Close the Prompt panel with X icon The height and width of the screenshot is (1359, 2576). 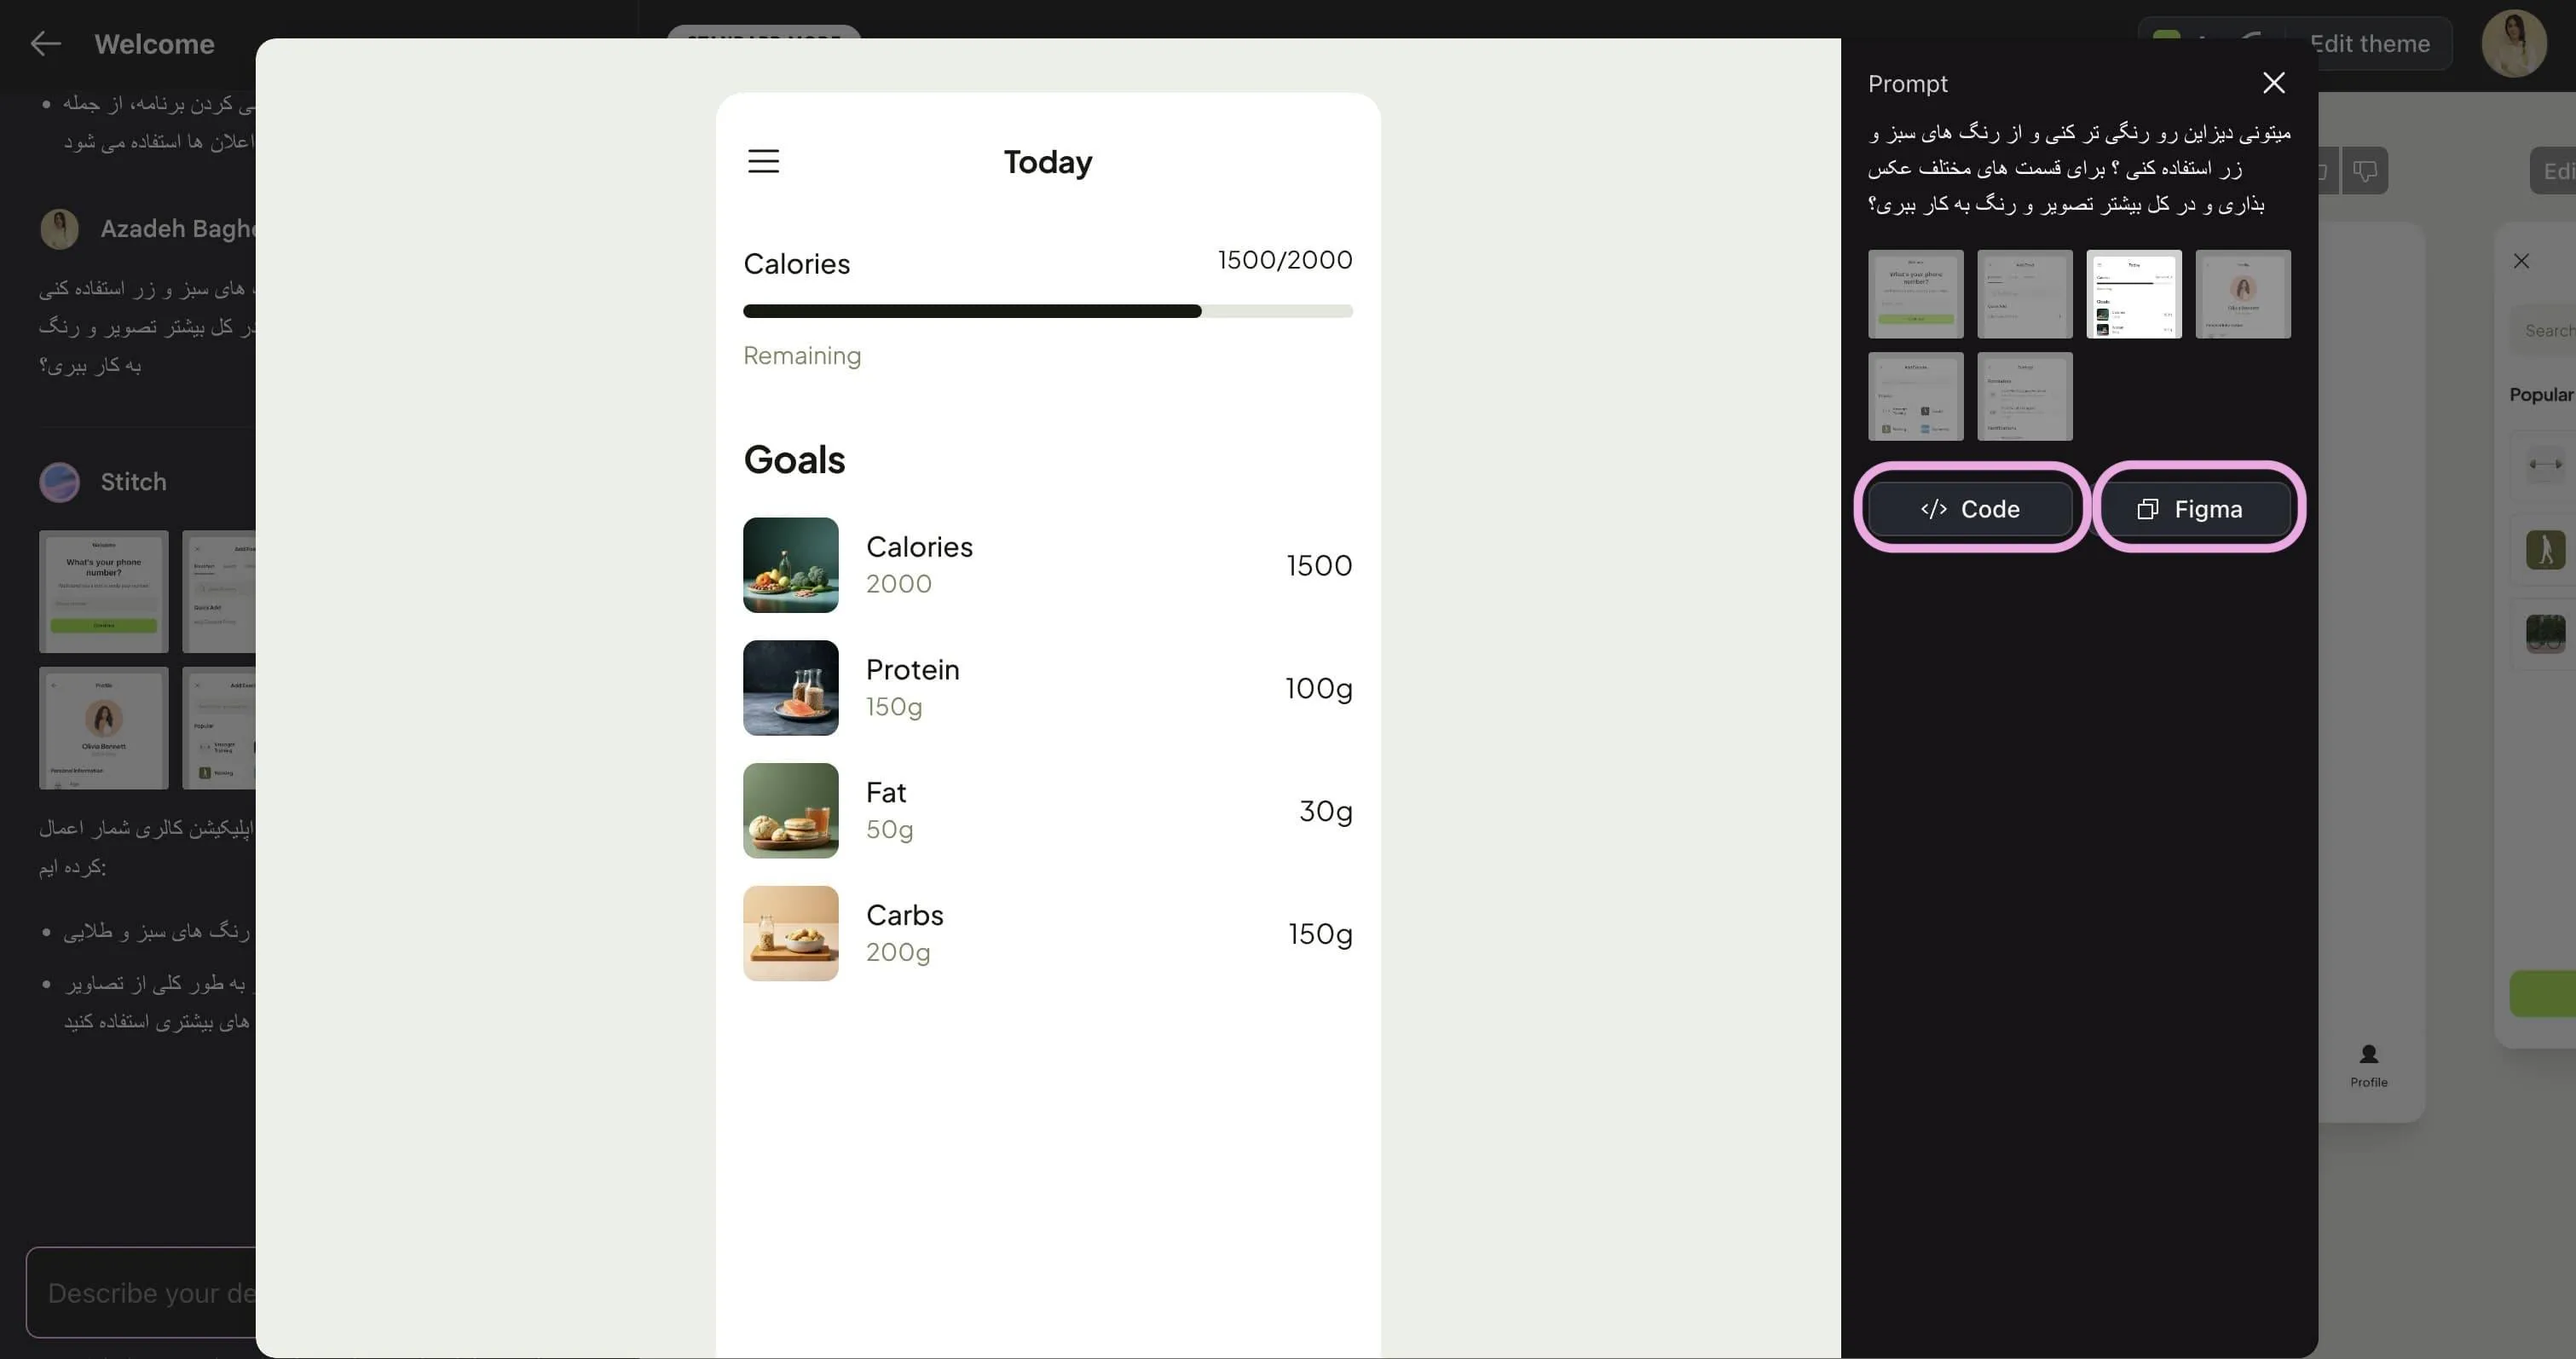coord(2273,83)
